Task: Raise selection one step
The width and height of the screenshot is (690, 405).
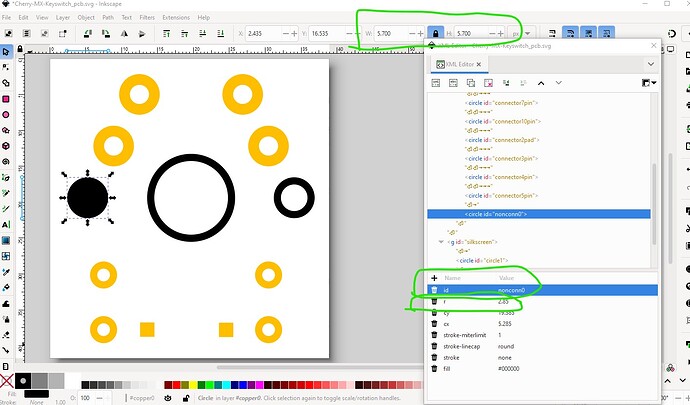Action: pyautogui.click(x=184, y=33)
